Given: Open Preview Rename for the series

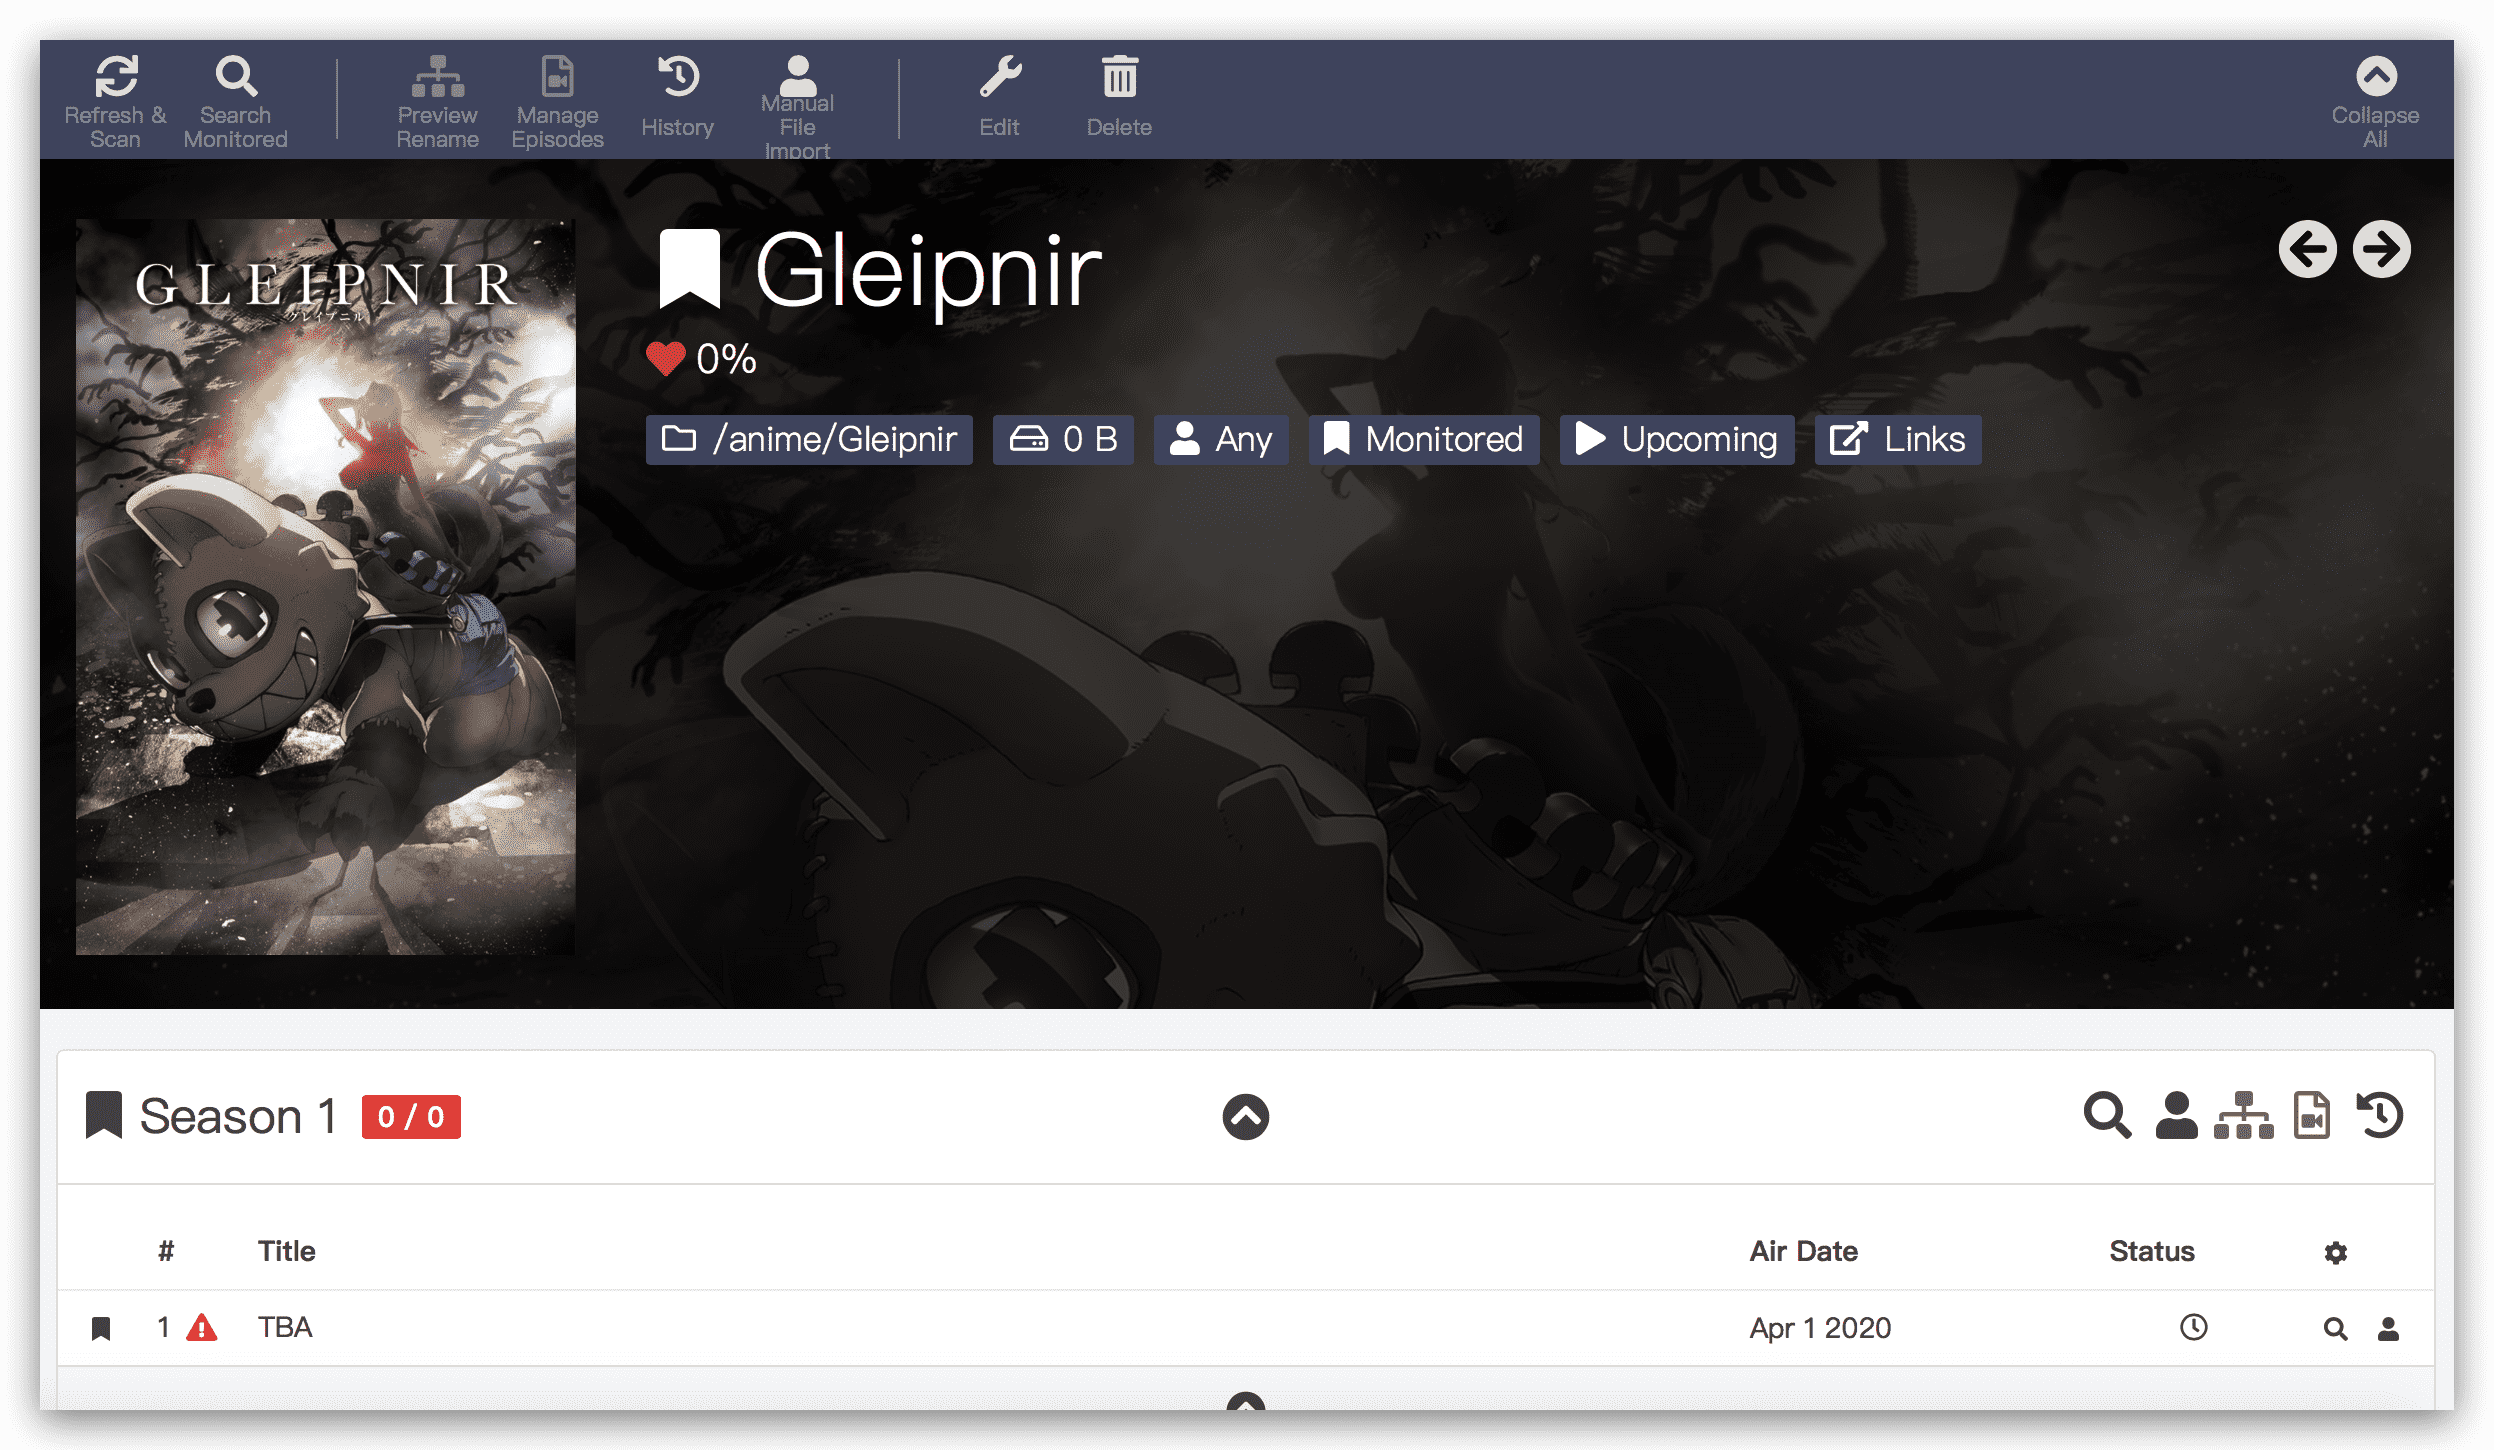Looking at the screenshot, I should (437, 101).
